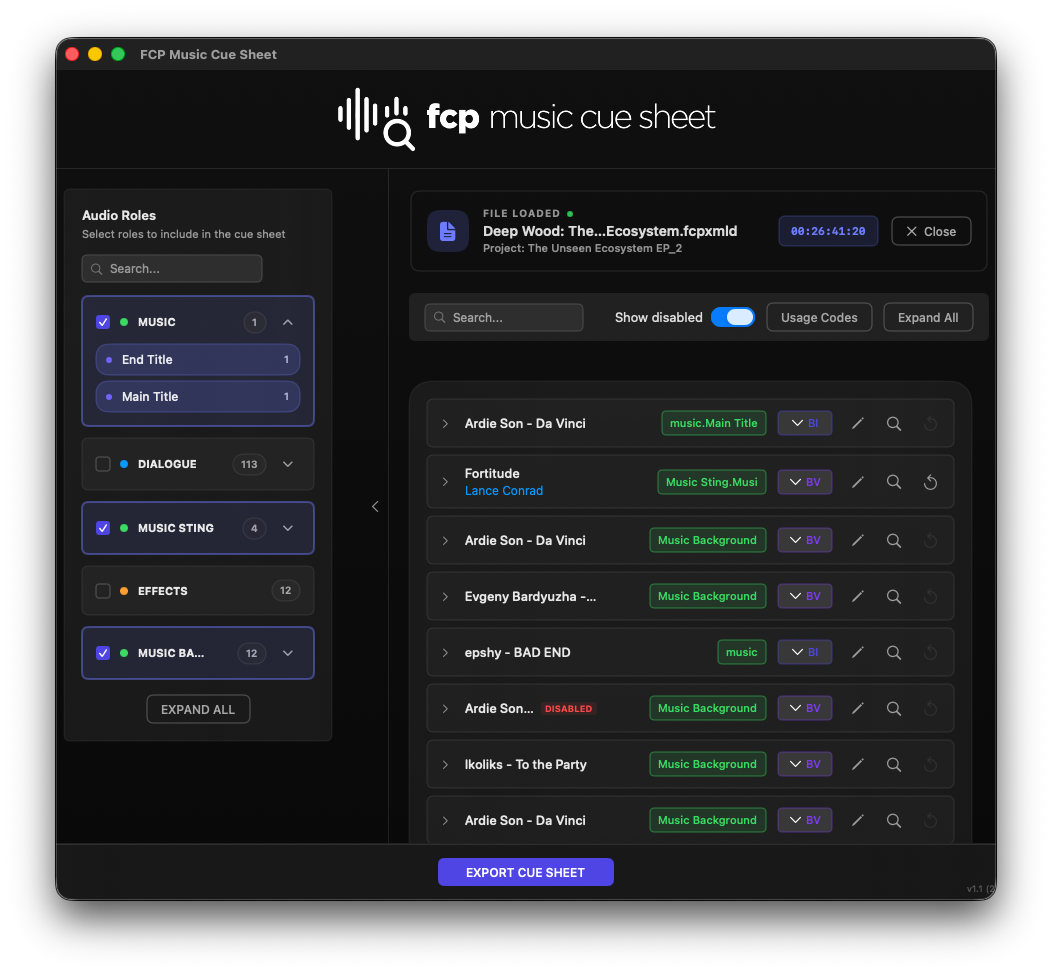Click the magnifier icon on Fortitude row
The image size is (1052, 974).
point(894,482)
